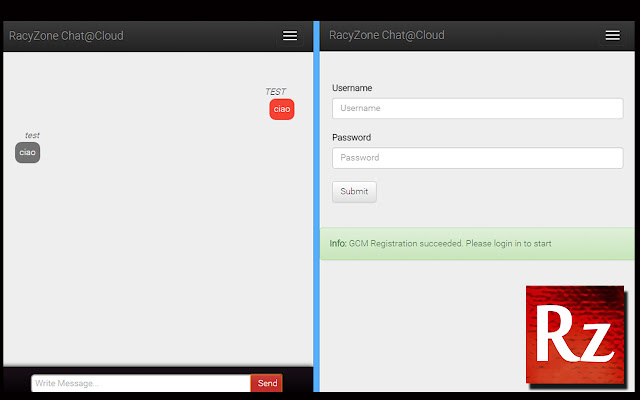Click the TEST sender name

[x=276, y=91]
